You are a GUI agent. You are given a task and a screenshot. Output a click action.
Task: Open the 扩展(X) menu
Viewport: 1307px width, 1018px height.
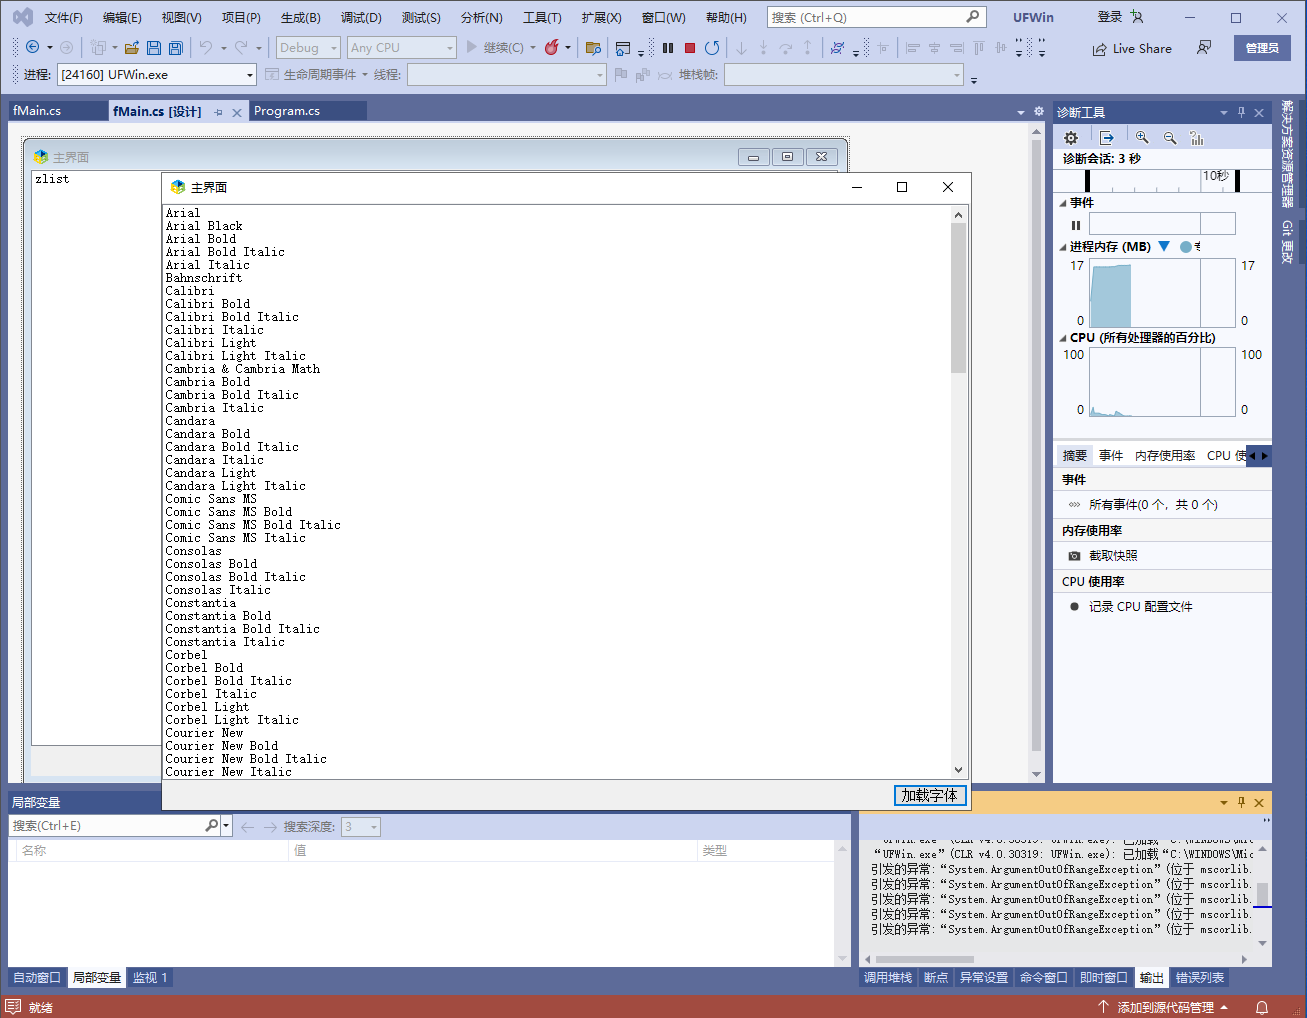[x=601, y=18]
